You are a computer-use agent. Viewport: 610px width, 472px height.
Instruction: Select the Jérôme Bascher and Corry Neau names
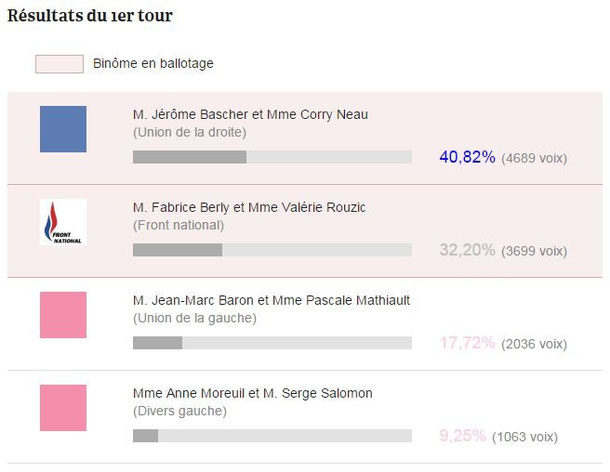(250, 114)
